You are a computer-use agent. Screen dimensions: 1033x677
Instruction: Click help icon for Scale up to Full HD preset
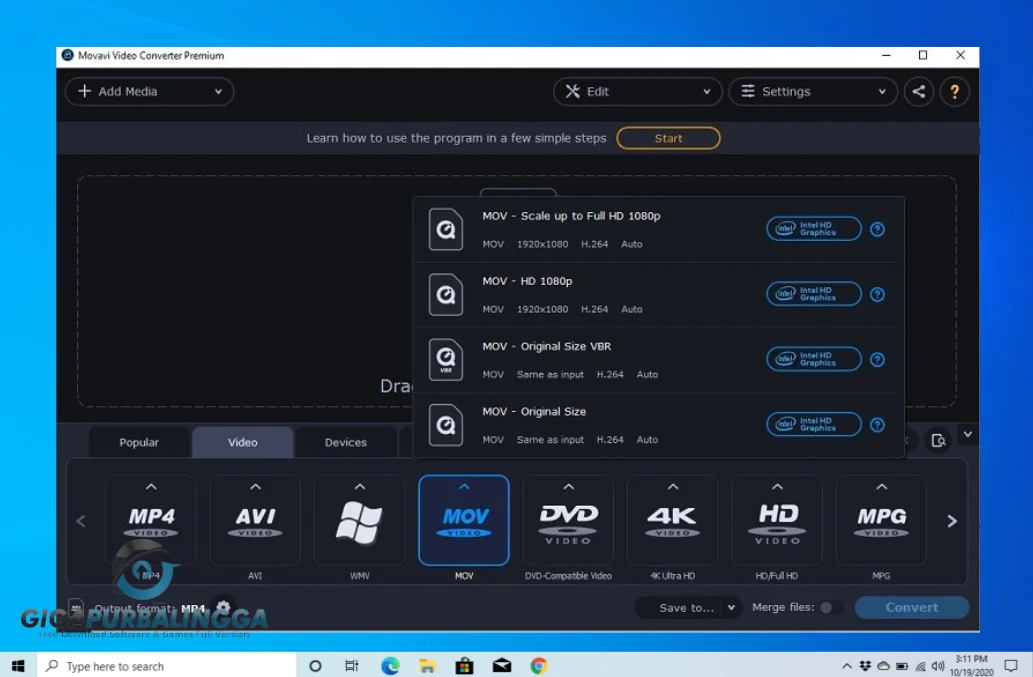877,229
